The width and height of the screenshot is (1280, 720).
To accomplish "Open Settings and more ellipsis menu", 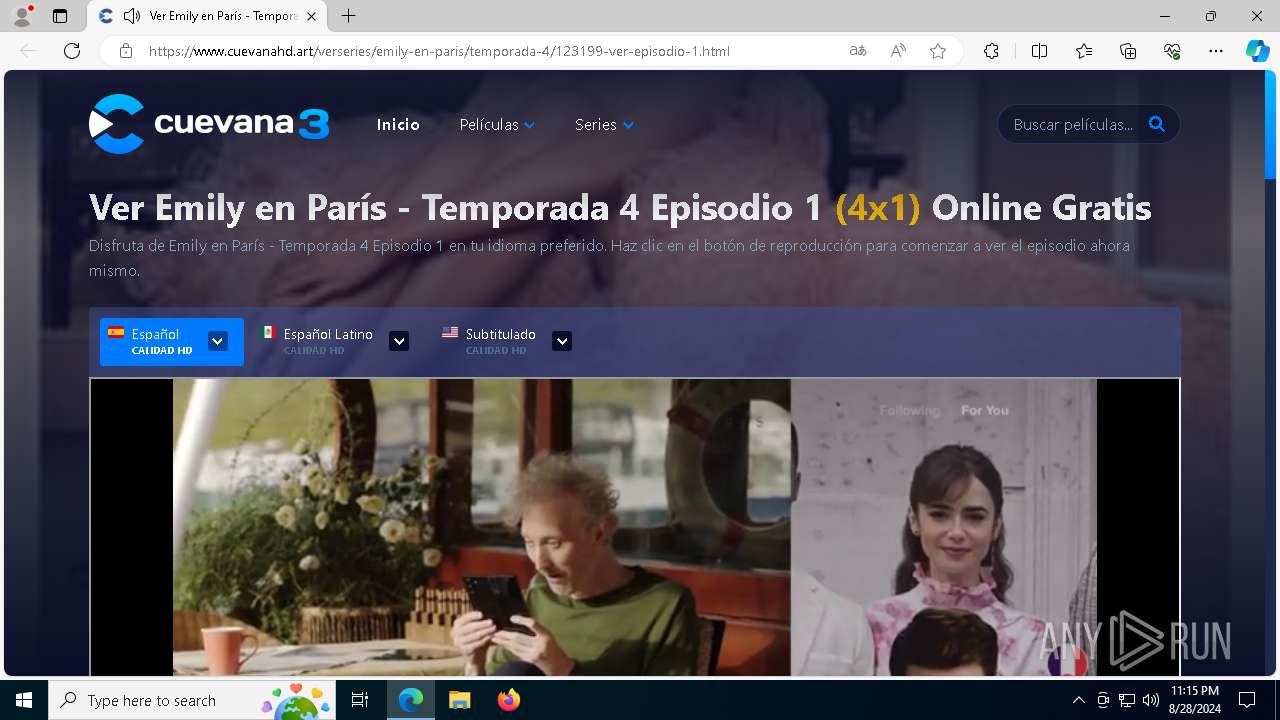I will 1216,51.
